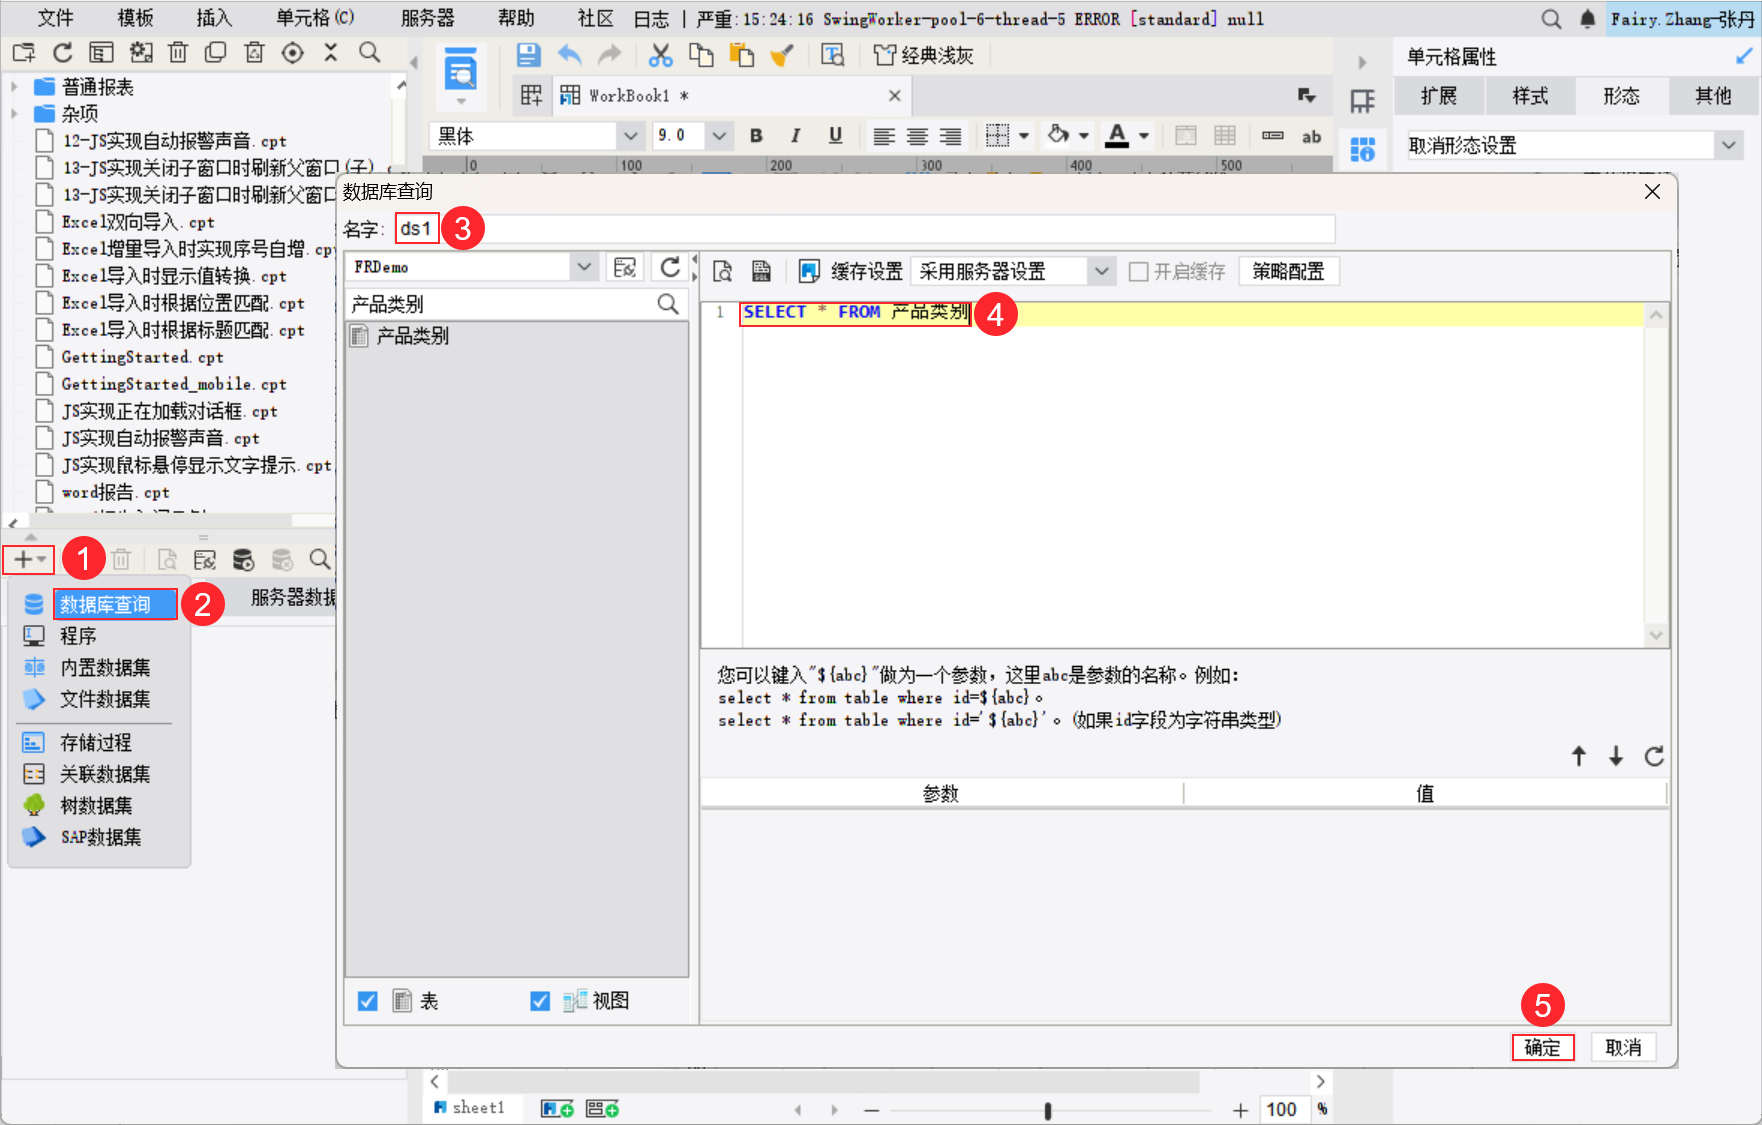Click the Cut scissors icon

point(660,55)
